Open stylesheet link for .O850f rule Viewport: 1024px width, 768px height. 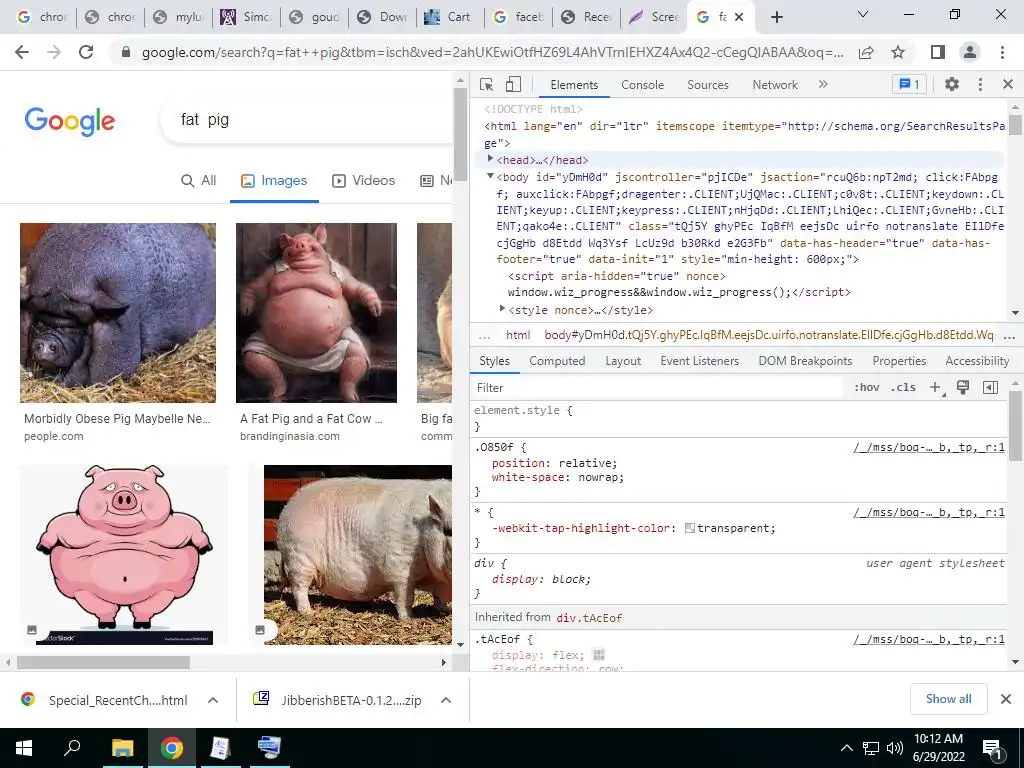[x=929, y=447]
